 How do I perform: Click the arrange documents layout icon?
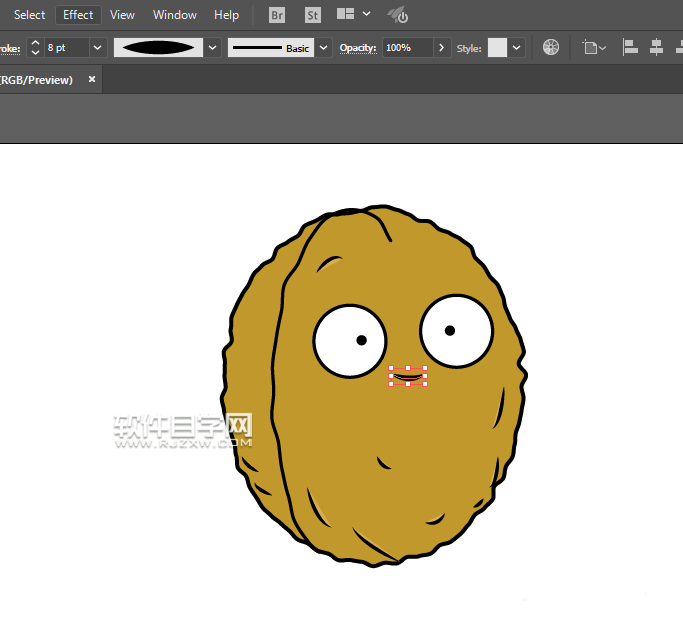click(346, 15)
